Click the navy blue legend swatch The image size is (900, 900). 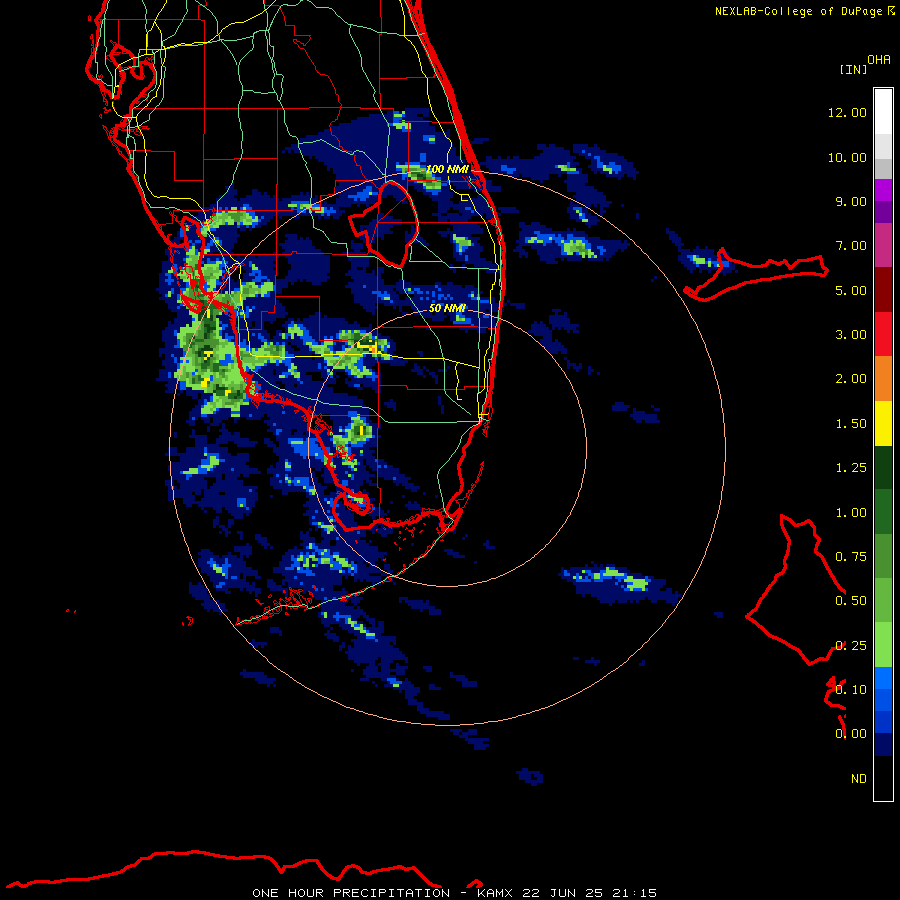(x=883, y=744)
